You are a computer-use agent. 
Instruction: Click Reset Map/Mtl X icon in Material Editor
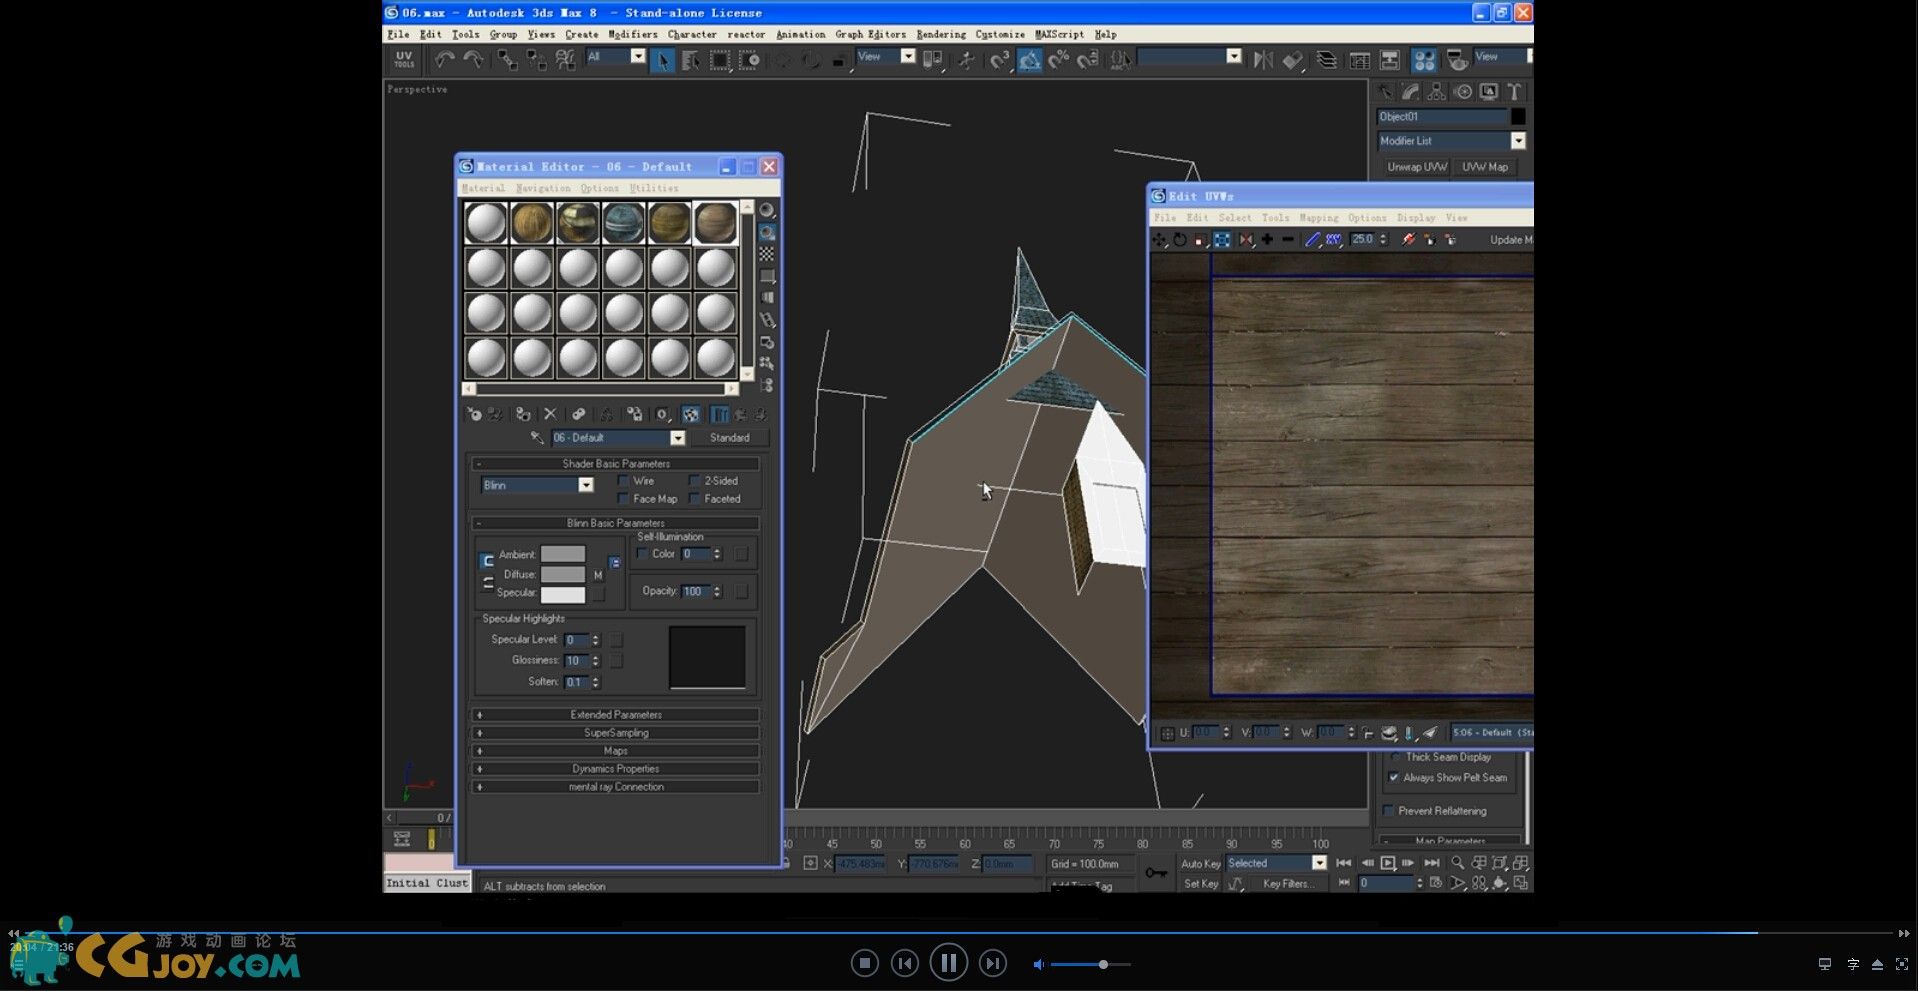coord(550,414)
